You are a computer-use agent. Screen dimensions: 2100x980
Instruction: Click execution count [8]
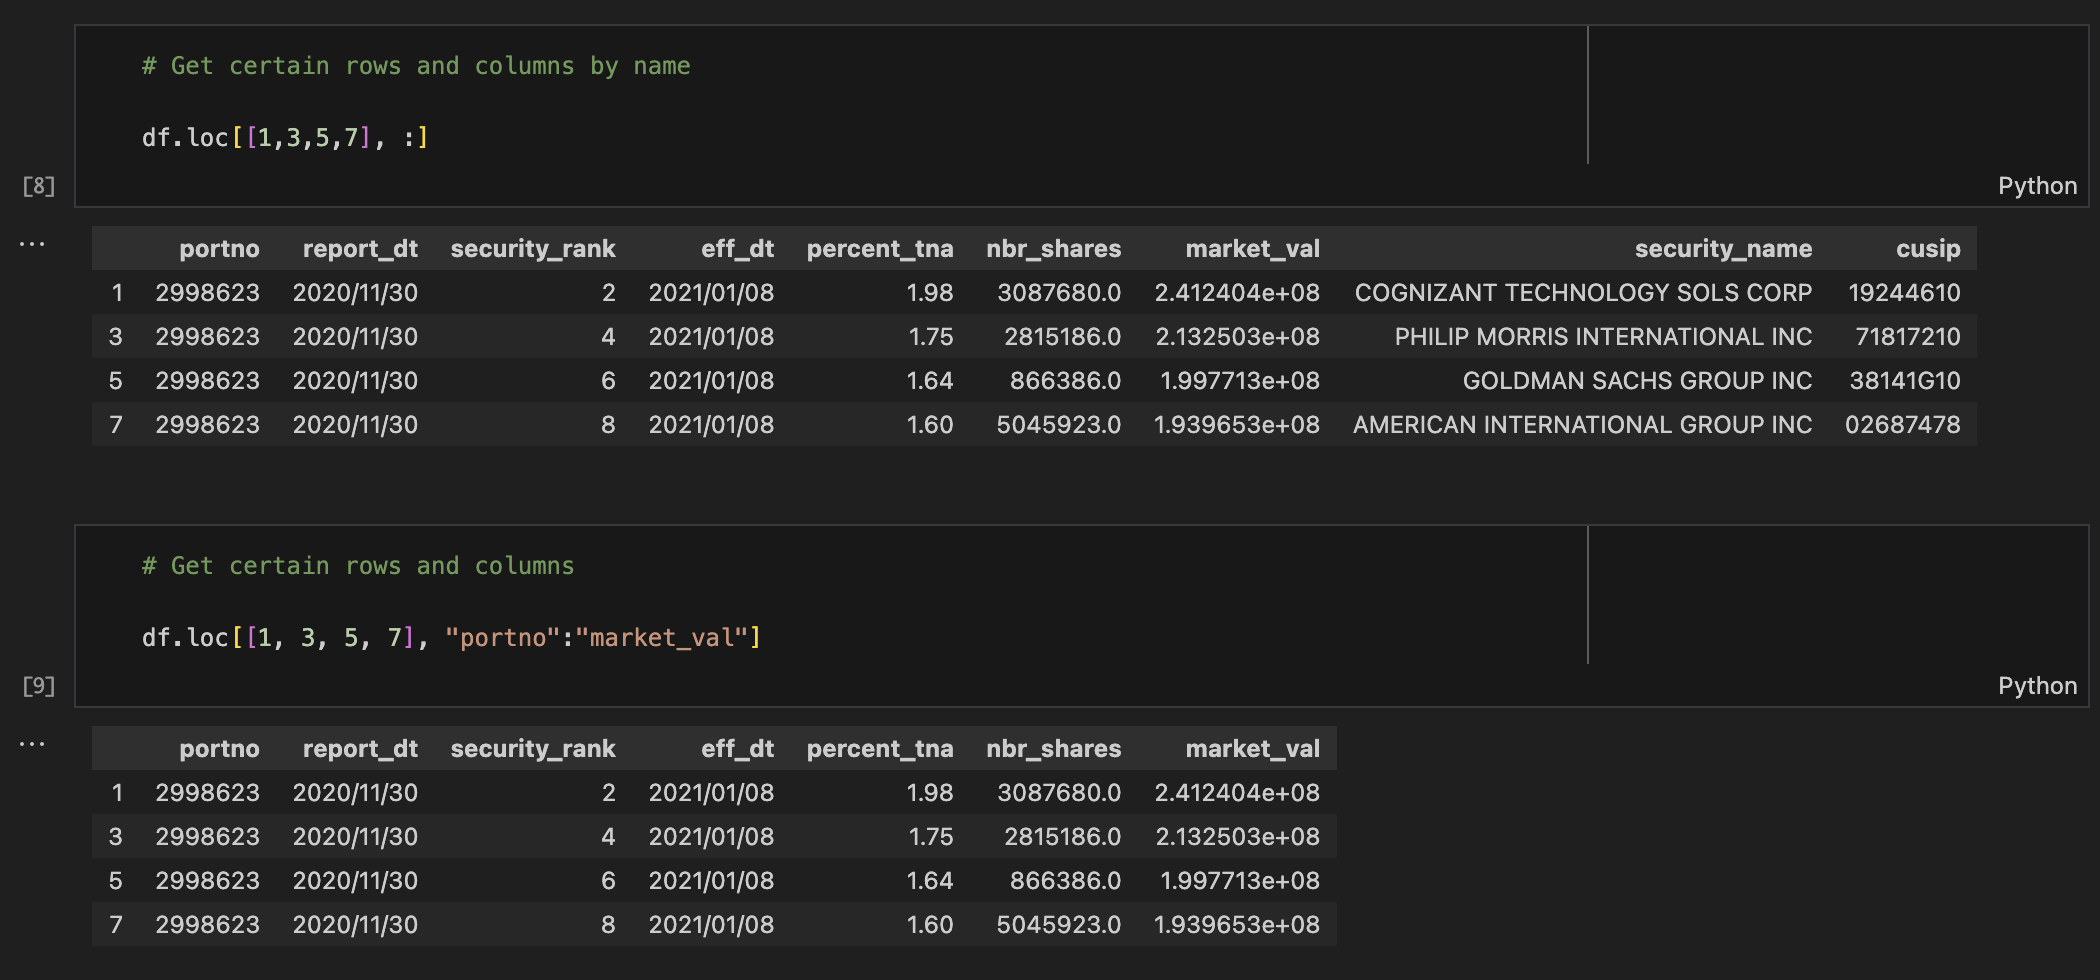pos(39,186)
